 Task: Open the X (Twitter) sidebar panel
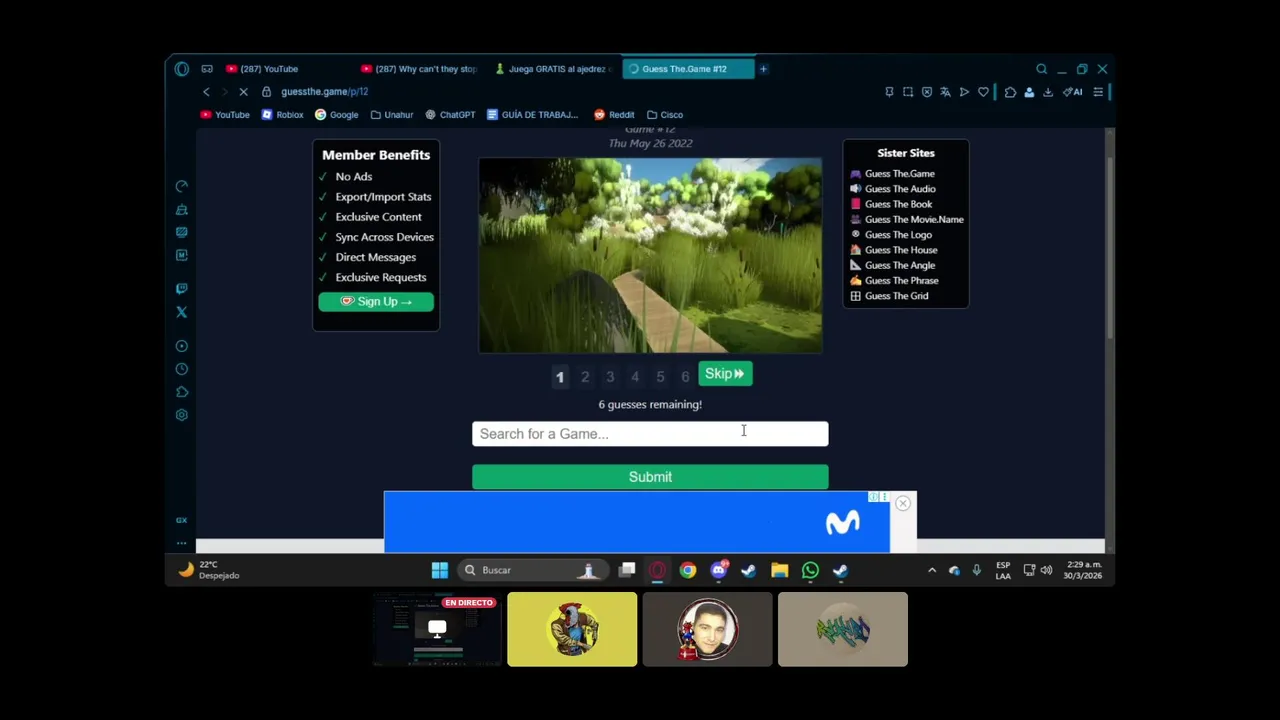[x=181, y=312]
